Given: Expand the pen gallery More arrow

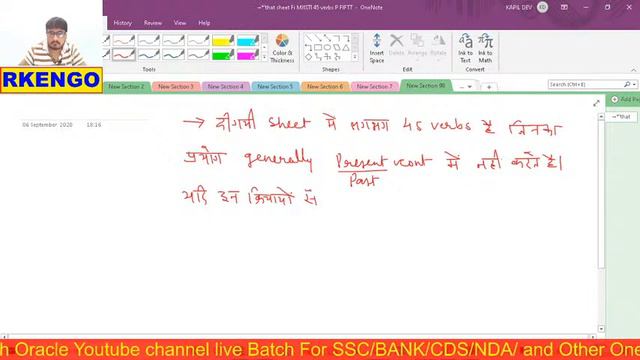Looking at the screenshot, I should click(x=264, y=58).
